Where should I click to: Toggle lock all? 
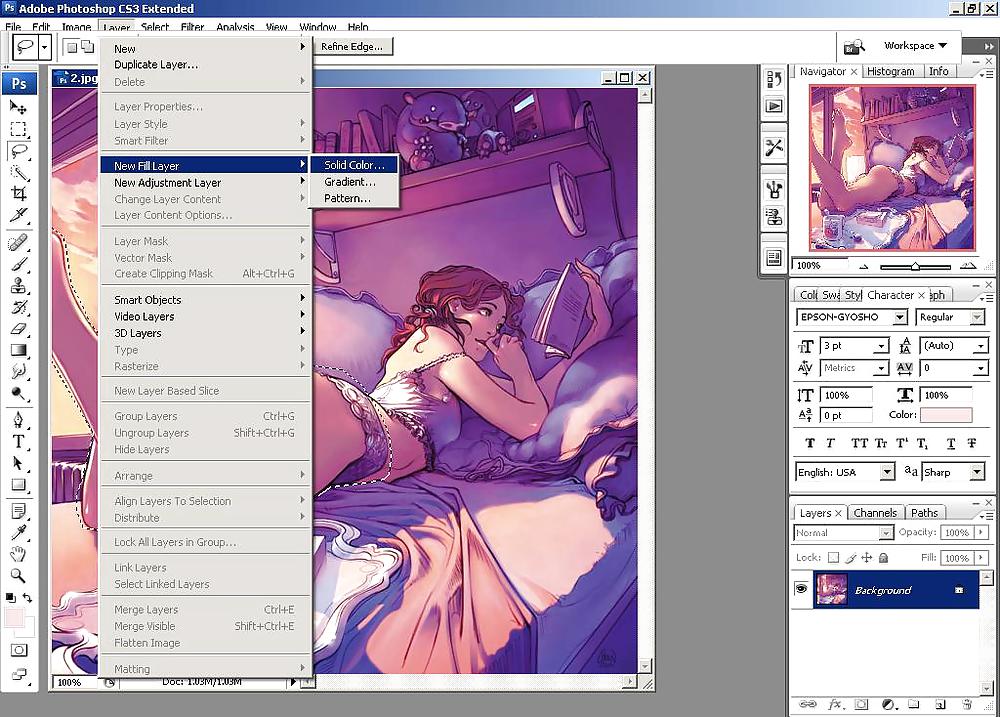883,558
